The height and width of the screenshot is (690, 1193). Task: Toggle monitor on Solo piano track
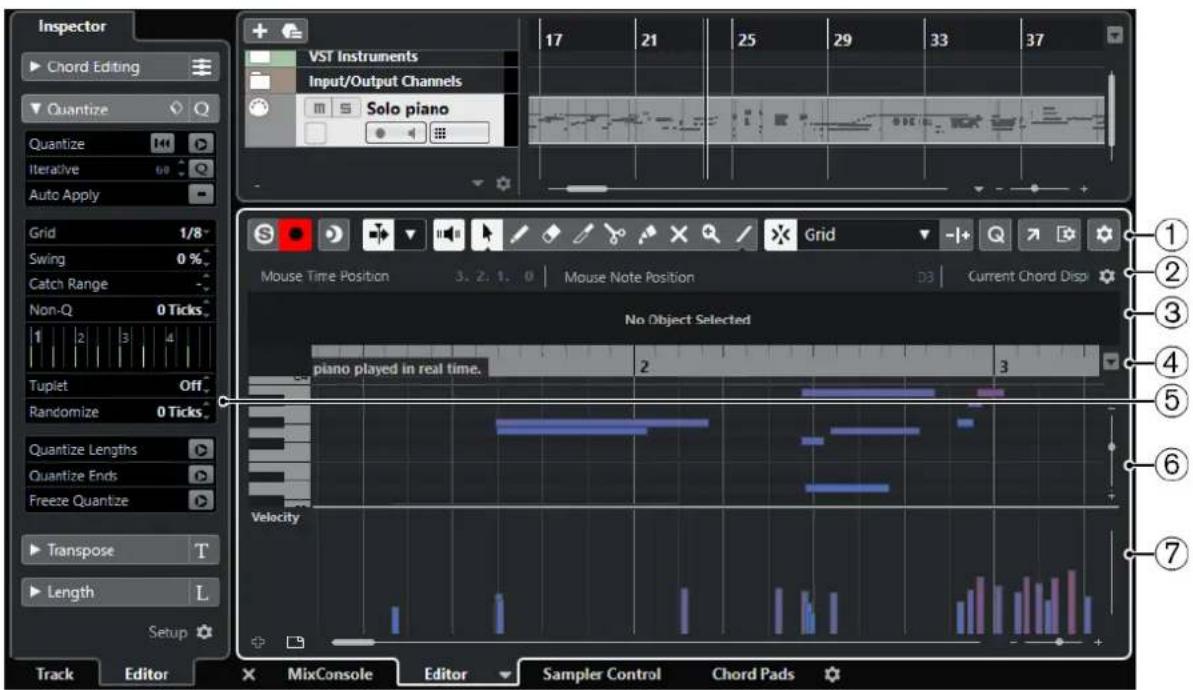[412, 134]
